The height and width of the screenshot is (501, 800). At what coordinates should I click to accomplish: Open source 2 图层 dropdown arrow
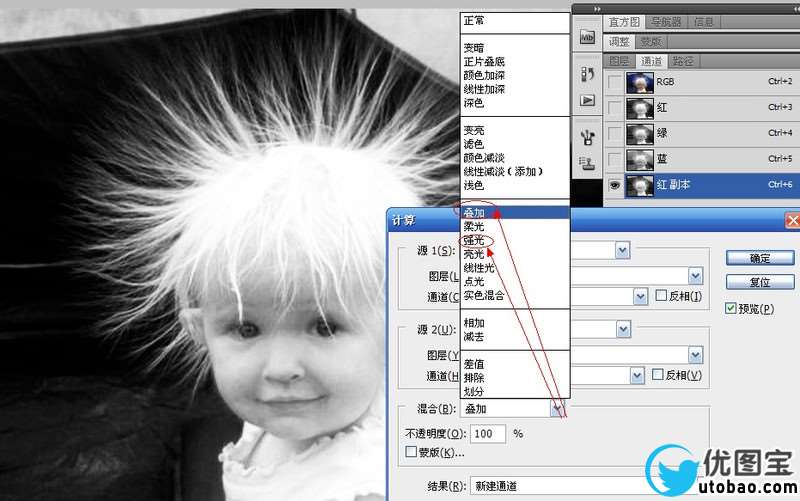(696, 355)
